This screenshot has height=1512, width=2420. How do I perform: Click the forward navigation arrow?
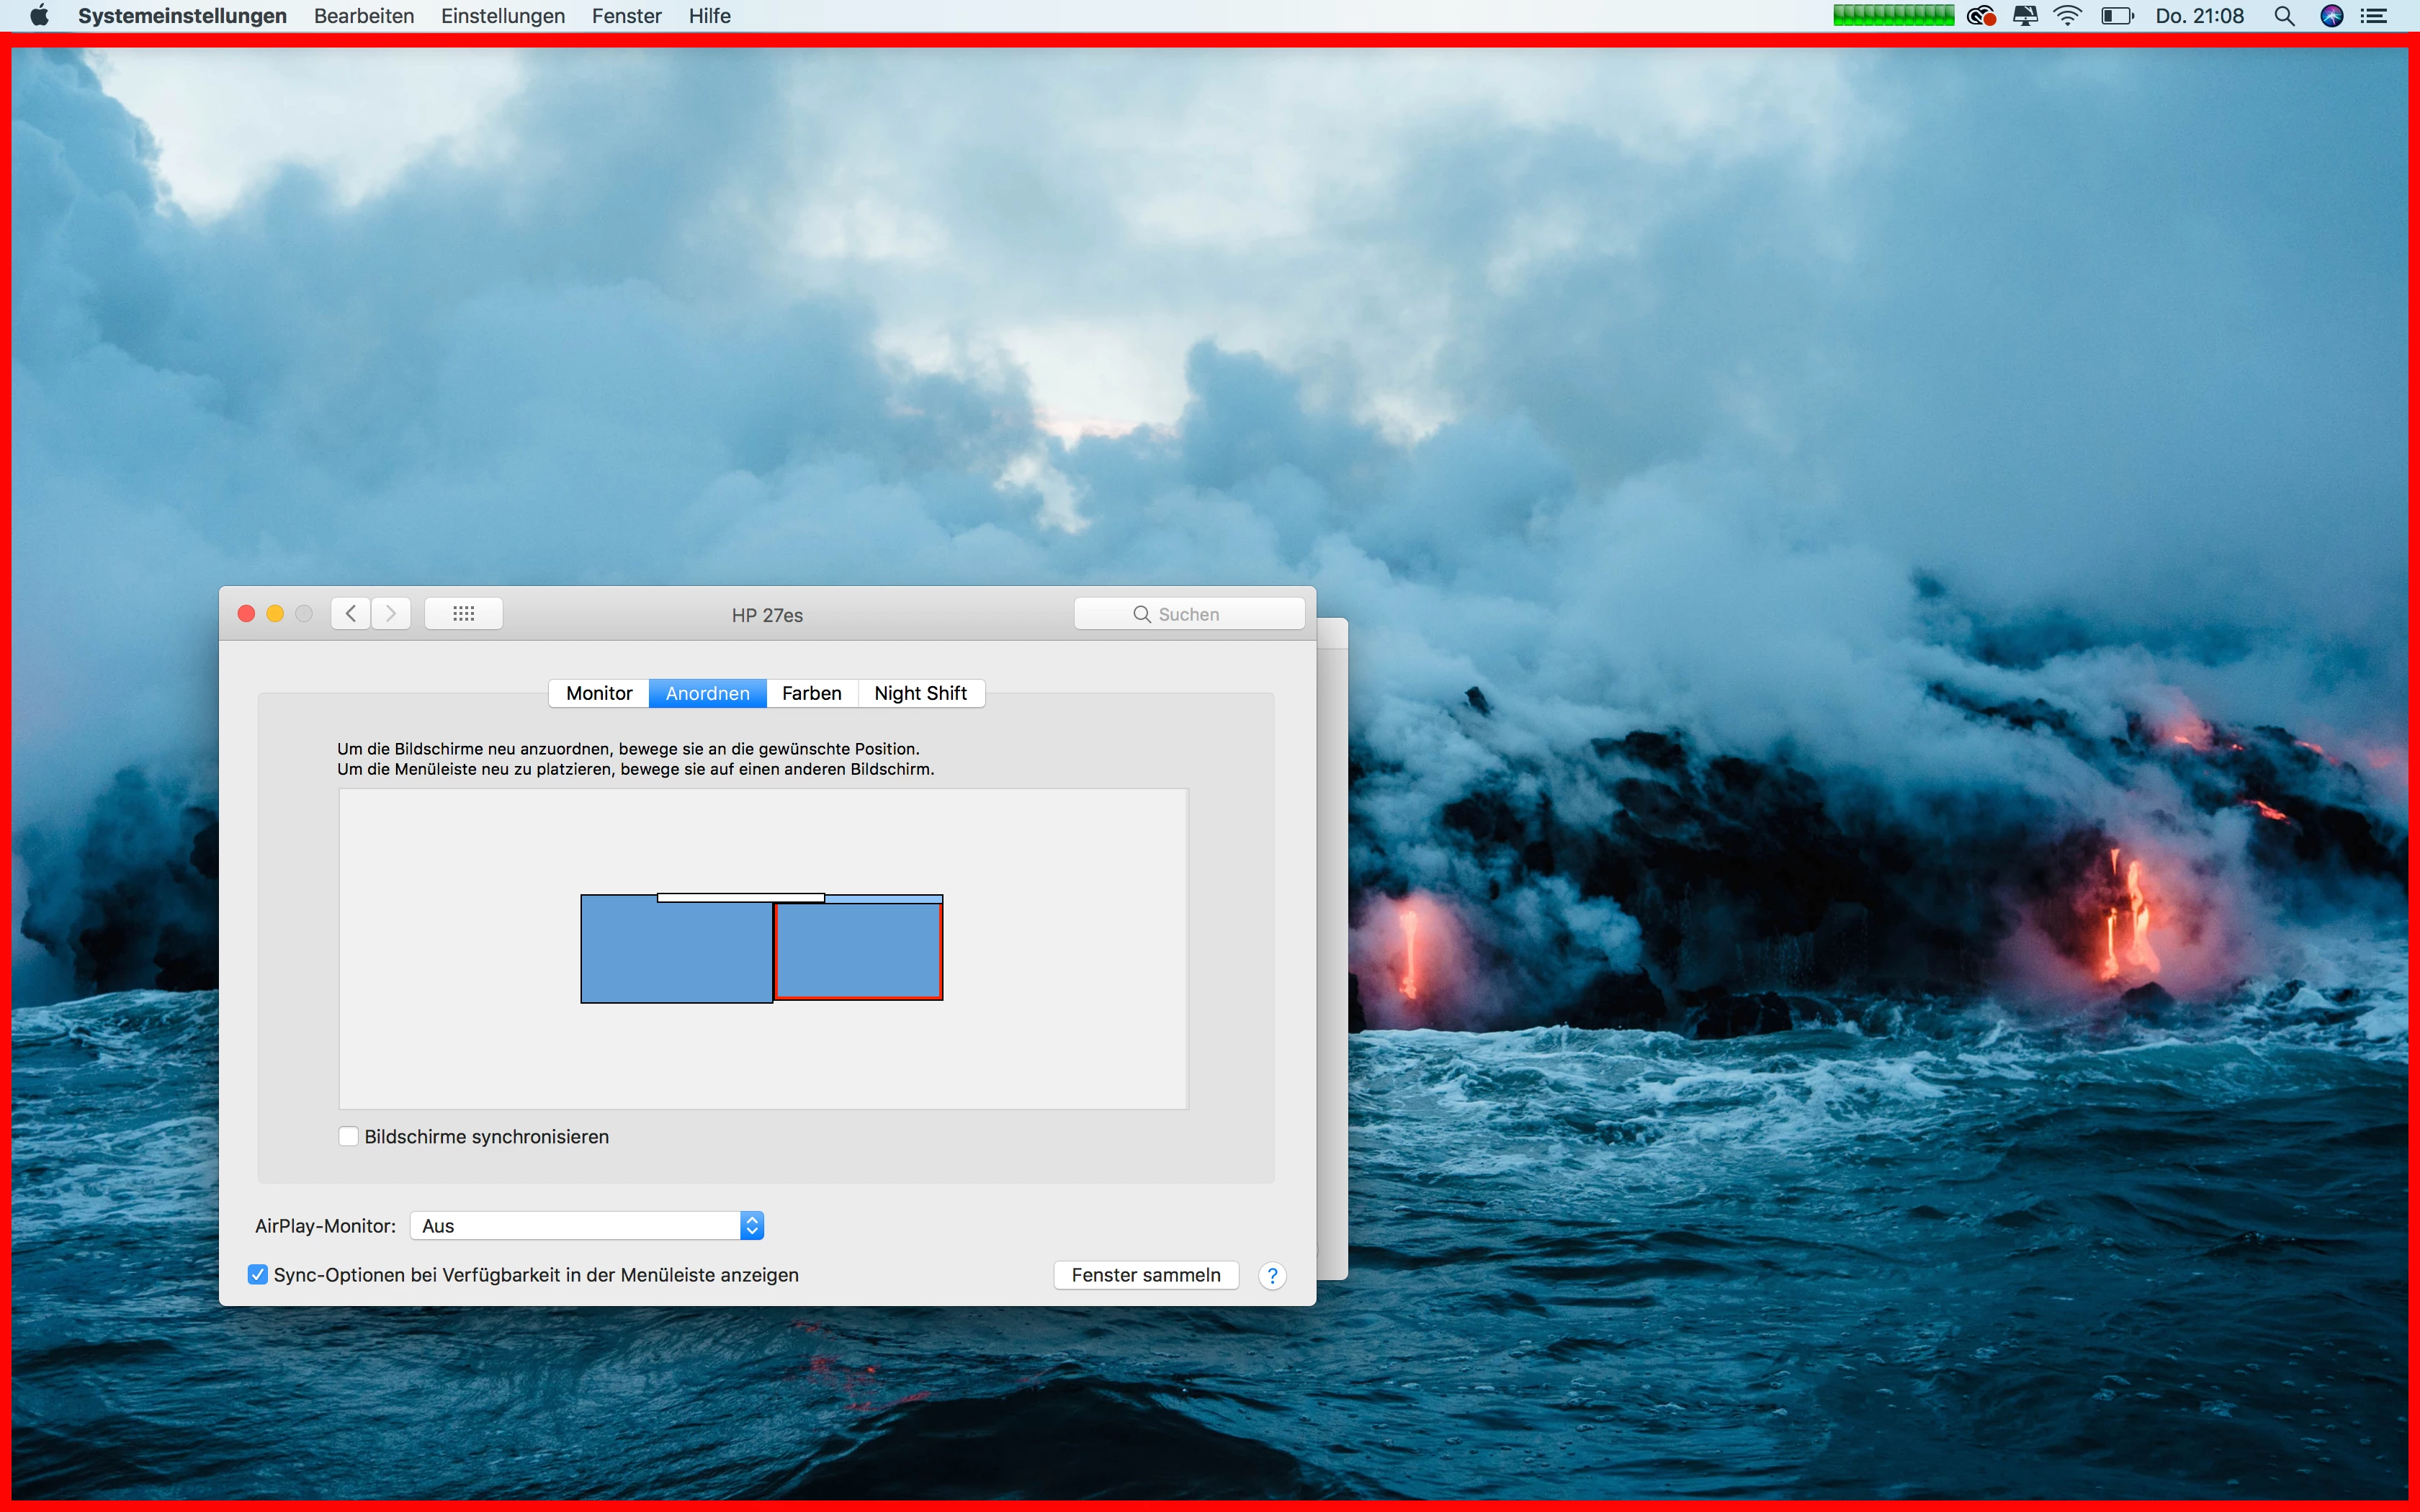(391, 613)
